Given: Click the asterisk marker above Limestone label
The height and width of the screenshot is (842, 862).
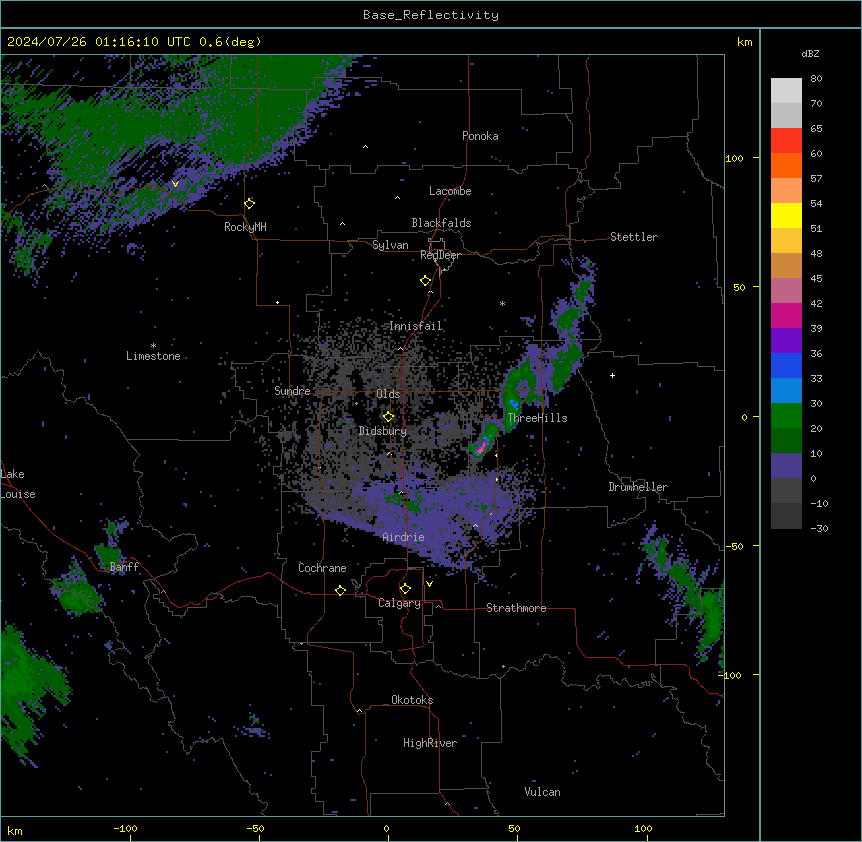Looking at the screenshot, I should (x=153, y=346).
